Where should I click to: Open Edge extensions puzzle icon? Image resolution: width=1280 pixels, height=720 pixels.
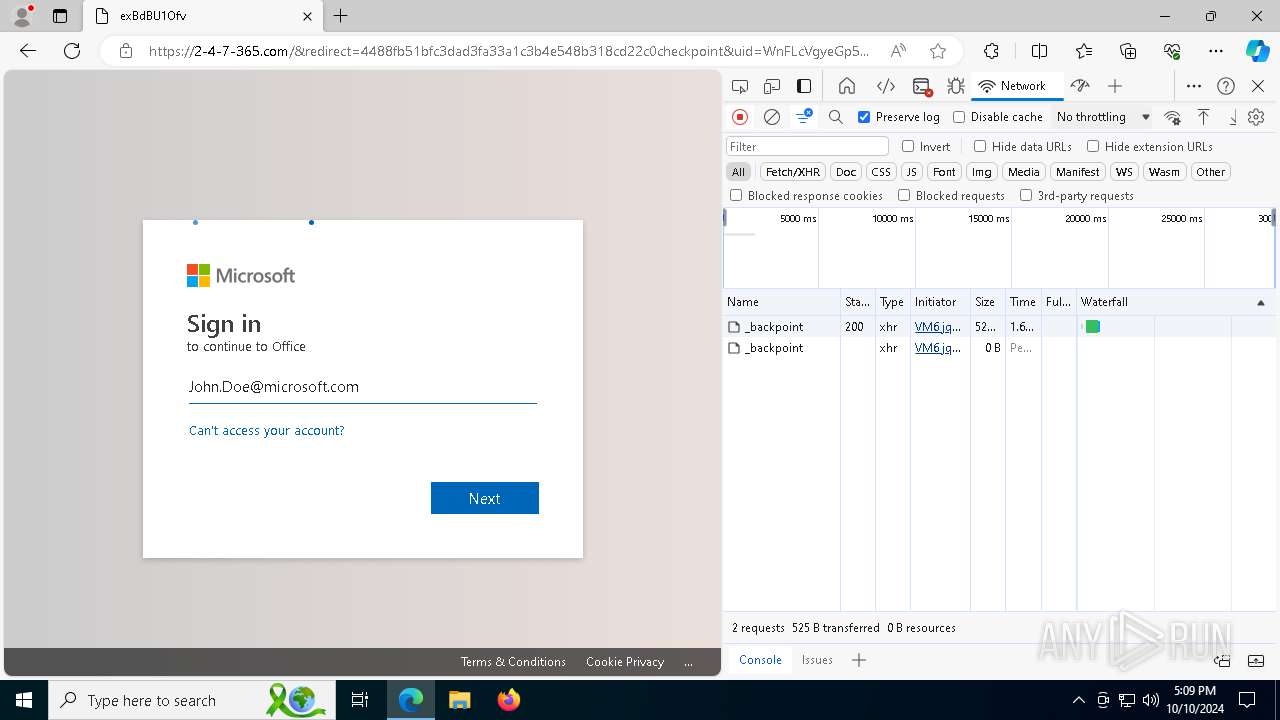[991, 51]
